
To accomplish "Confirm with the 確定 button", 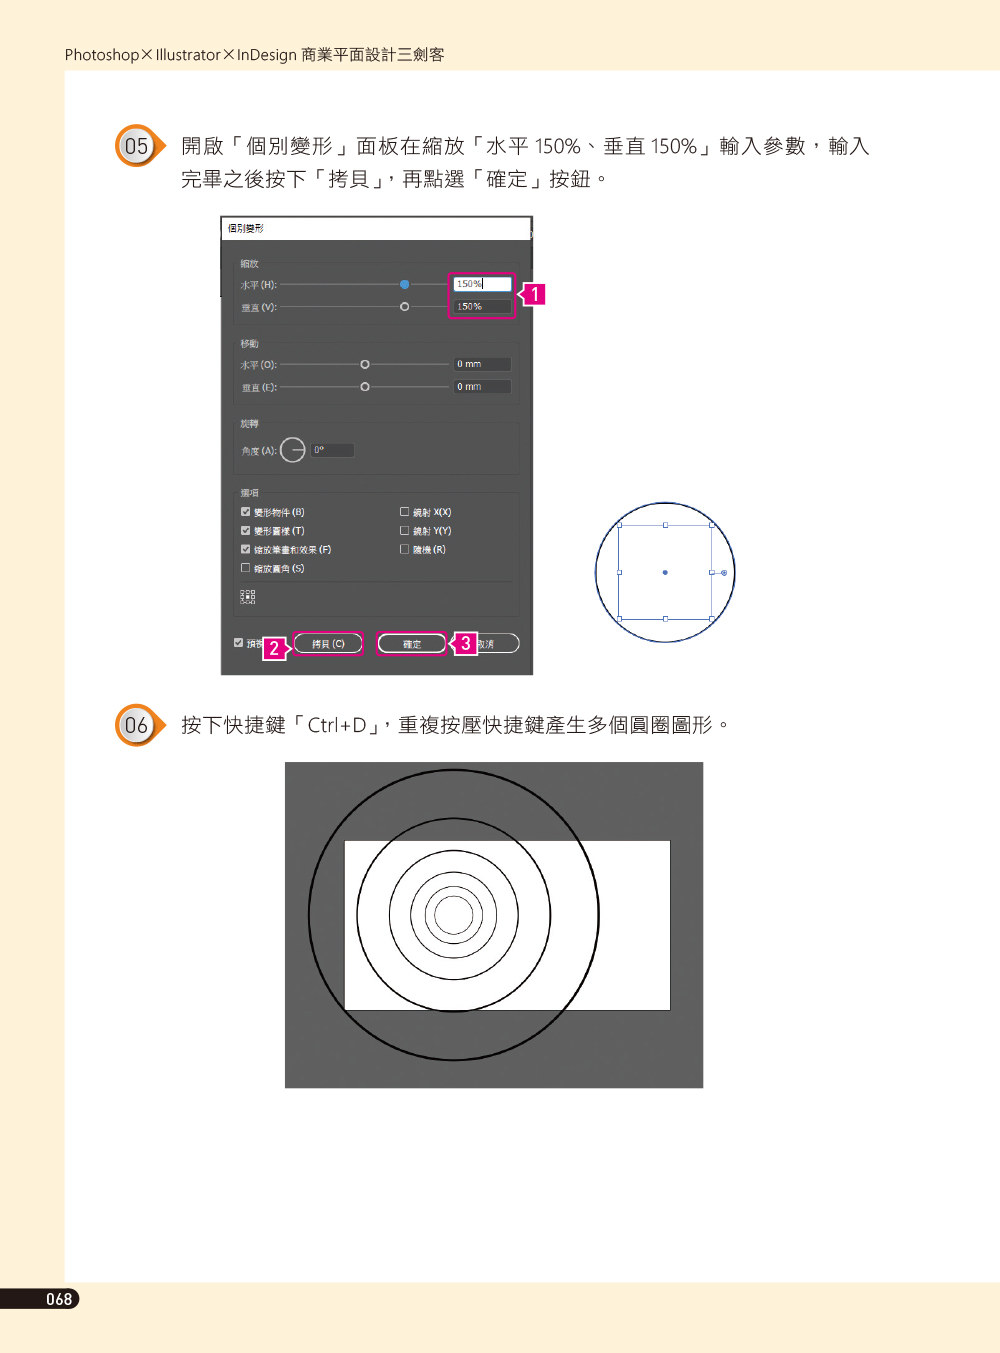I will (x=411, y=644).
